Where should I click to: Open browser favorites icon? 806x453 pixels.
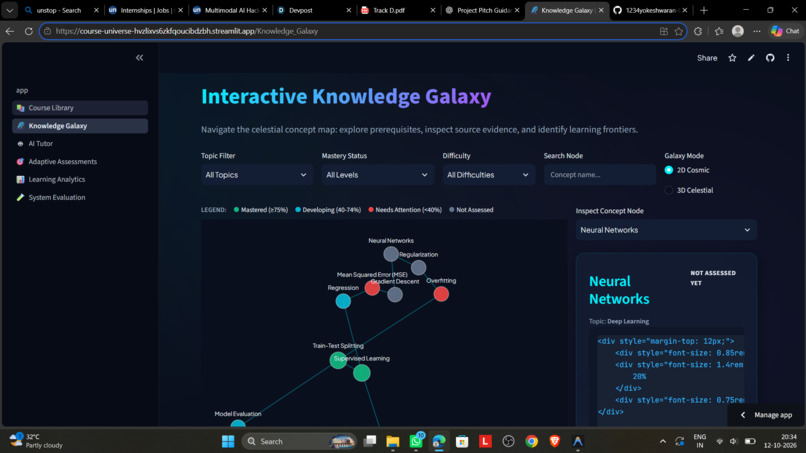click(719, 31)
